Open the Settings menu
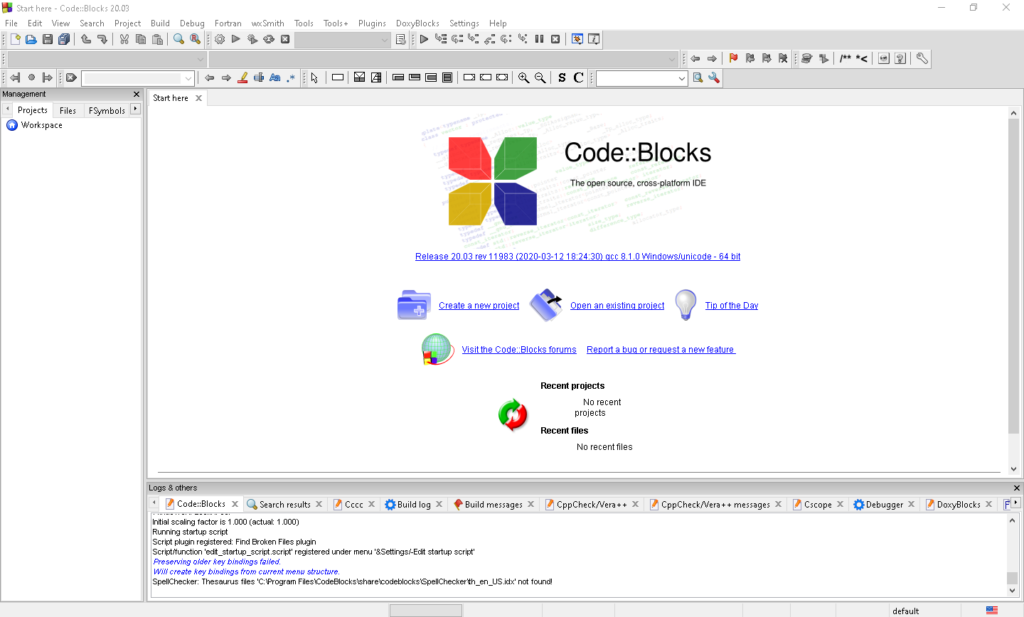The image size is (1024, 617). (x=464, y=23)
